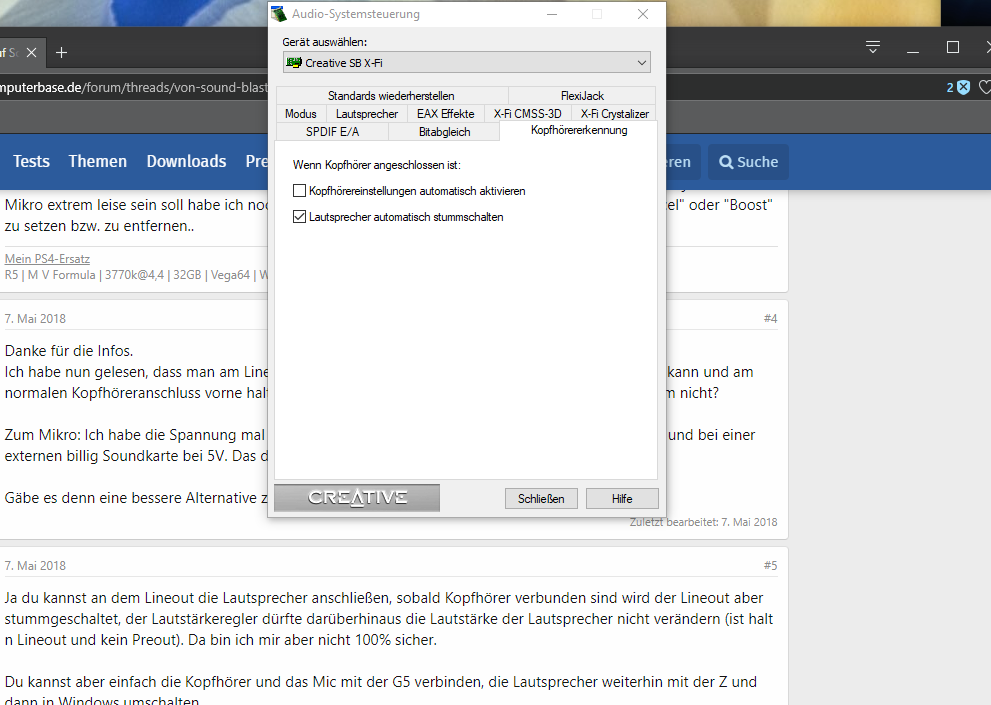Click post number #4 link
This screenshot has height=705, width=991.
[770, 318]
